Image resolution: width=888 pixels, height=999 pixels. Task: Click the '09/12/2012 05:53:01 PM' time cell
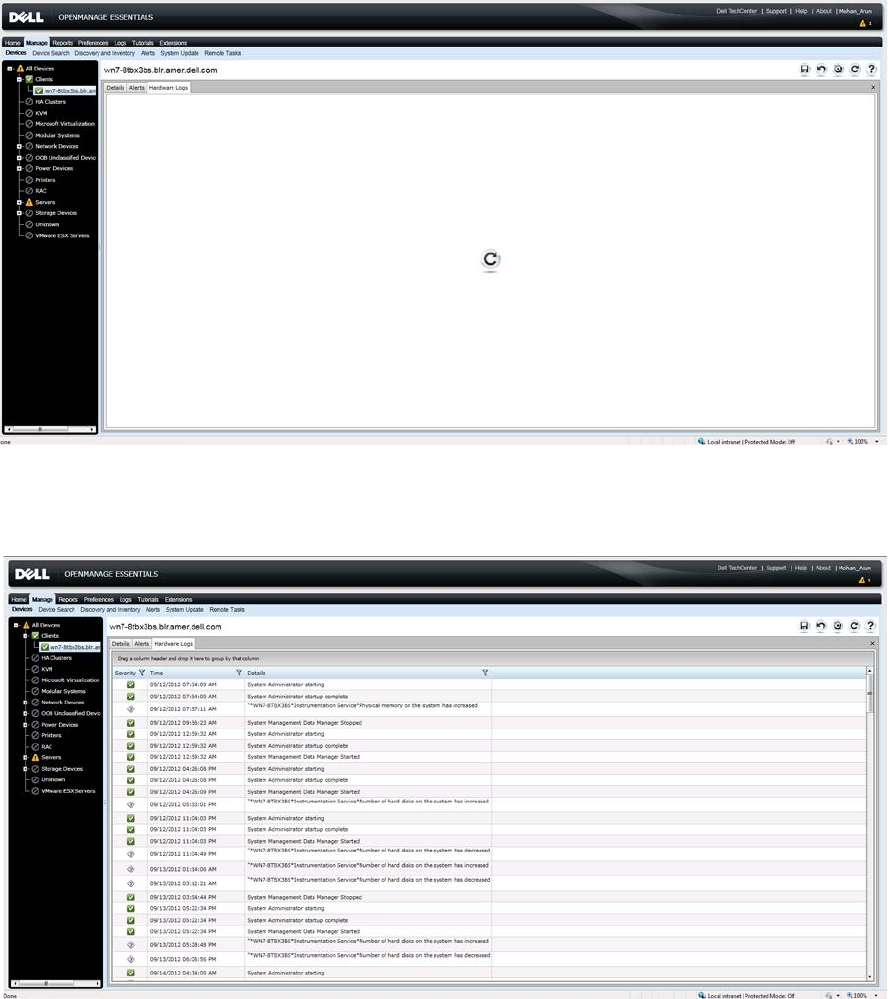tap(183, 805)
